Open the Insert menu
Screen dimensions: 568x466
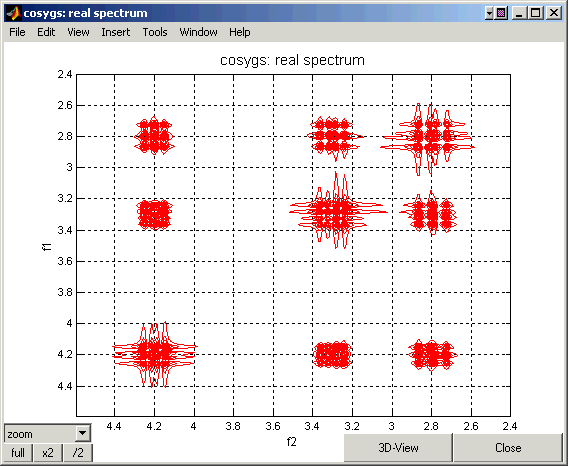click(116, 32)
